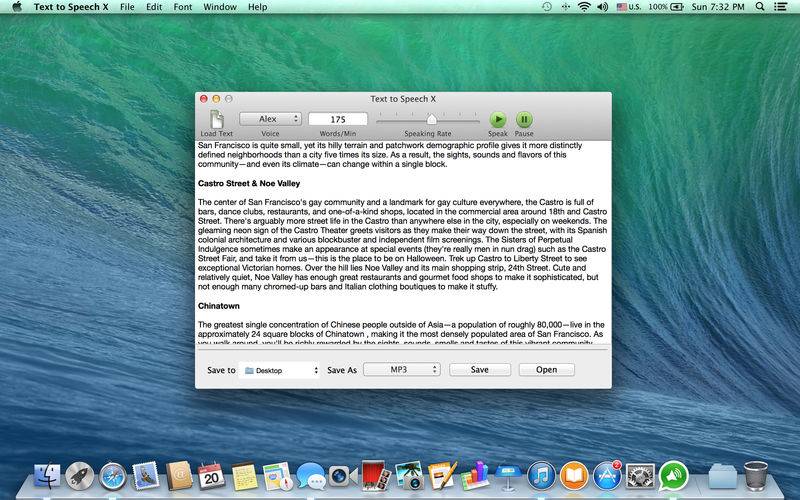Open Contacts address book in Dock

tap(179, 476)
